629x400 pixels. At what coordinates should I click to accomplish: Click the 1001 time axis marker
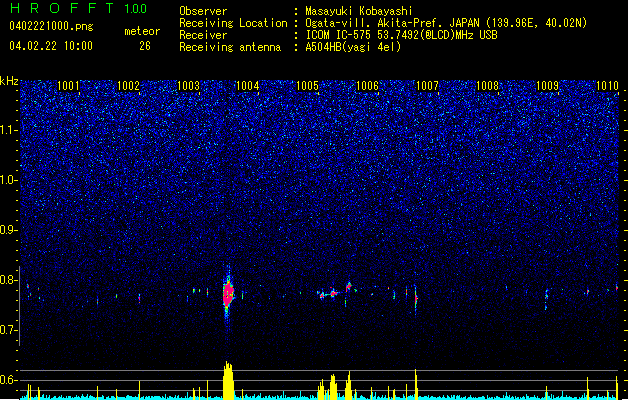(68, 86)
